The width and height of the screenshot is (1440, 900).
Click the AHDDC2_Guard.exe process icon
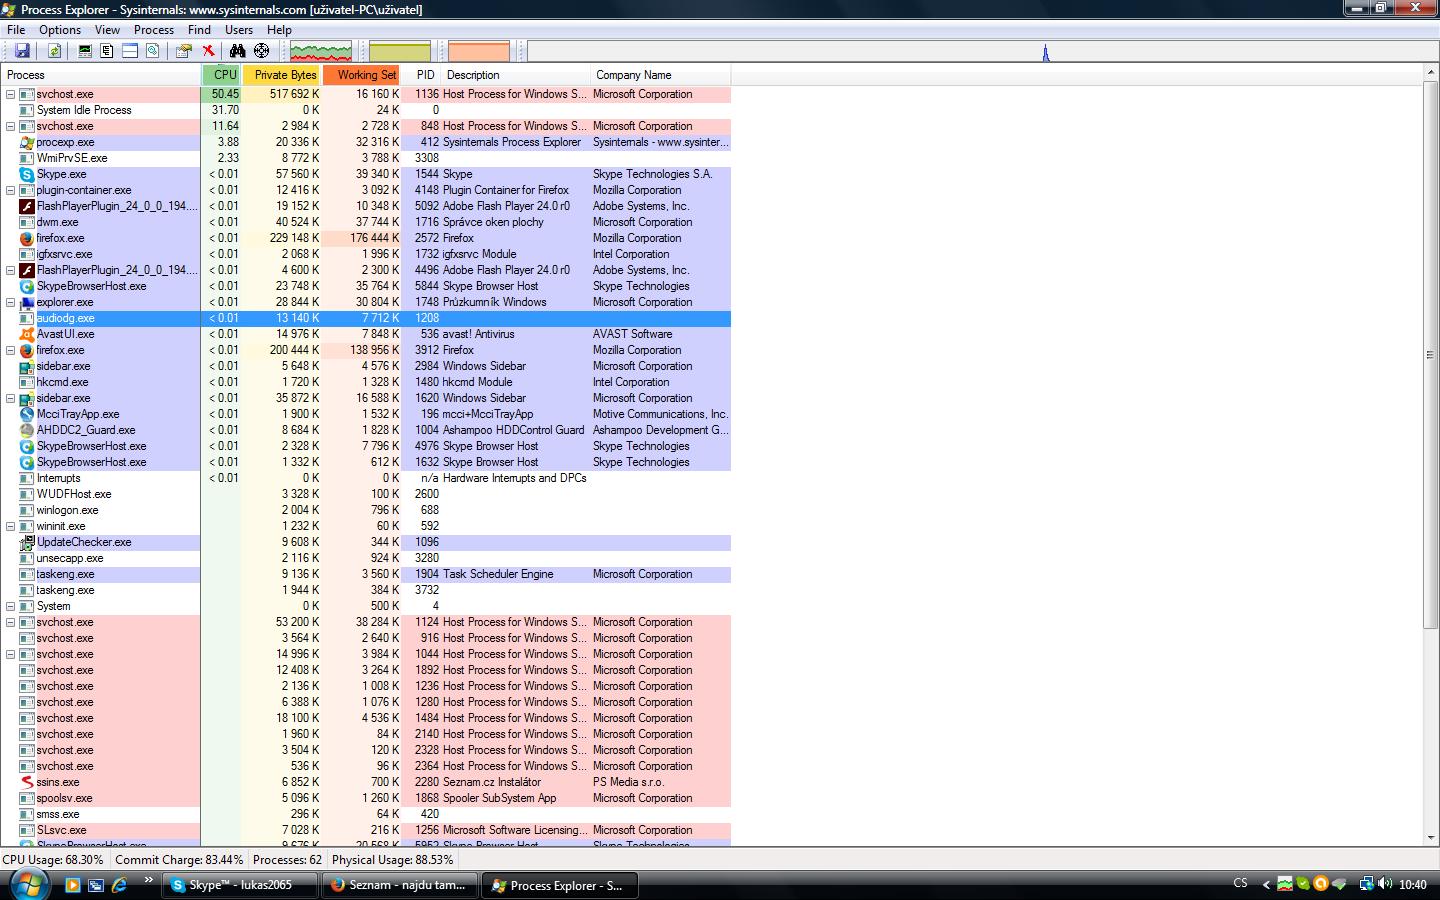pyautogui.click(x=27, y=430)
